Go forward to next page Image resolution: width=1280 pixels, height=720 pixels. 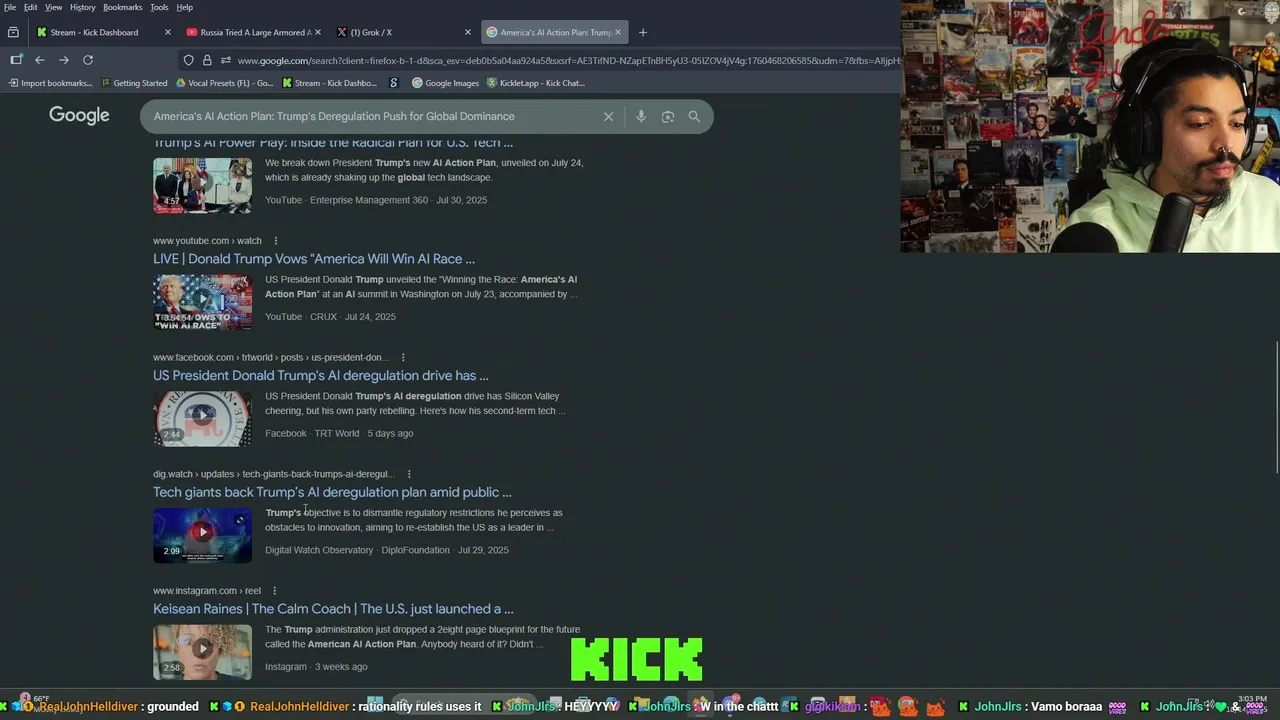(x=64, y=60)
